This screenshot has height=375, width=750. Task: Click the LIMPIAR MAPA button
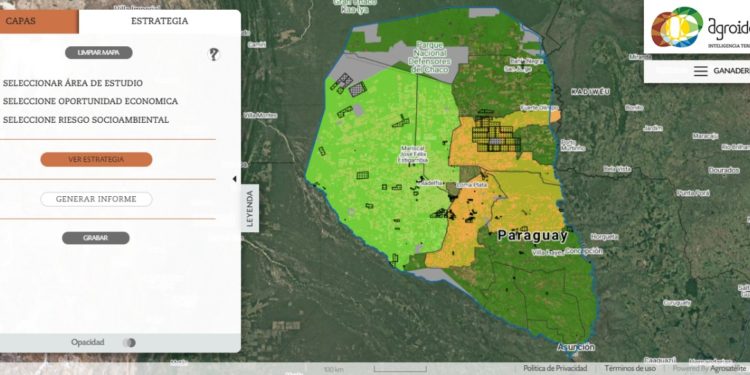point(99,53)
